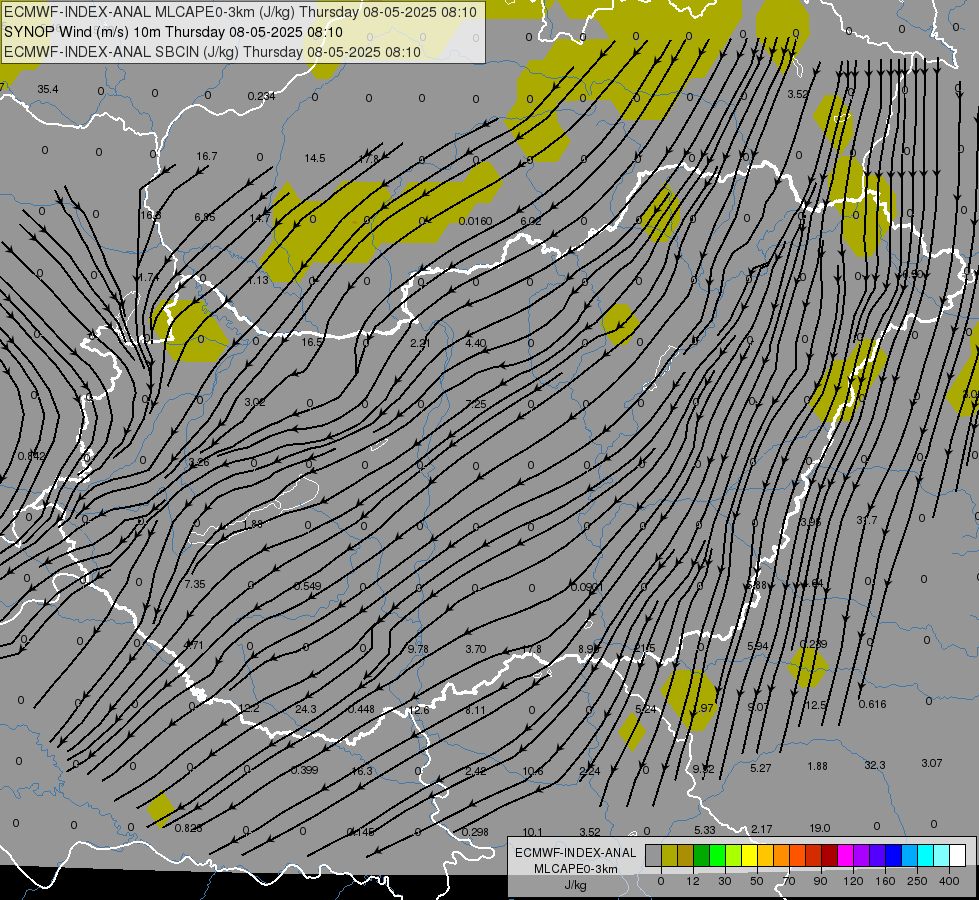The width and height of the screenshot is (979, 900).
Task: Click the map value 8.11
Action: pos(475,710)
